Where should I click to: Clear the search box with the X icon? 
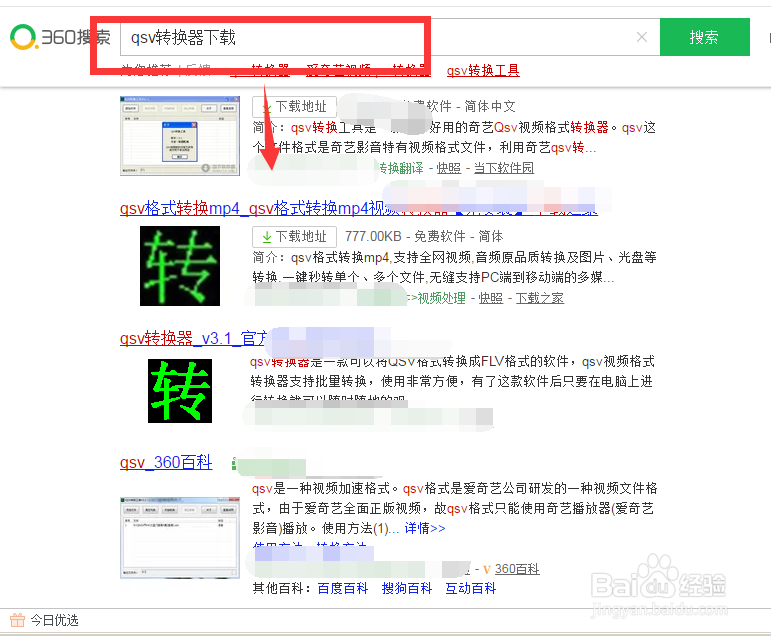(642, 37)
